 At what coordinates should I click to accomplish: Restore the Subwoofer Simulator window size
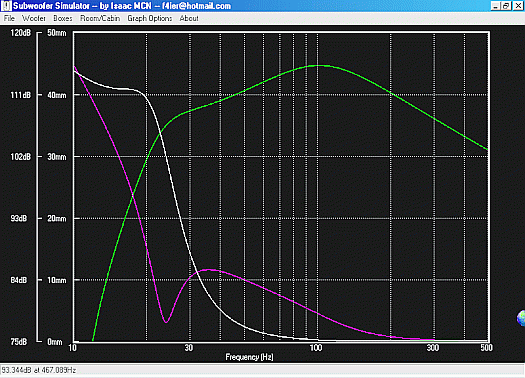click(x=506, y=6)
